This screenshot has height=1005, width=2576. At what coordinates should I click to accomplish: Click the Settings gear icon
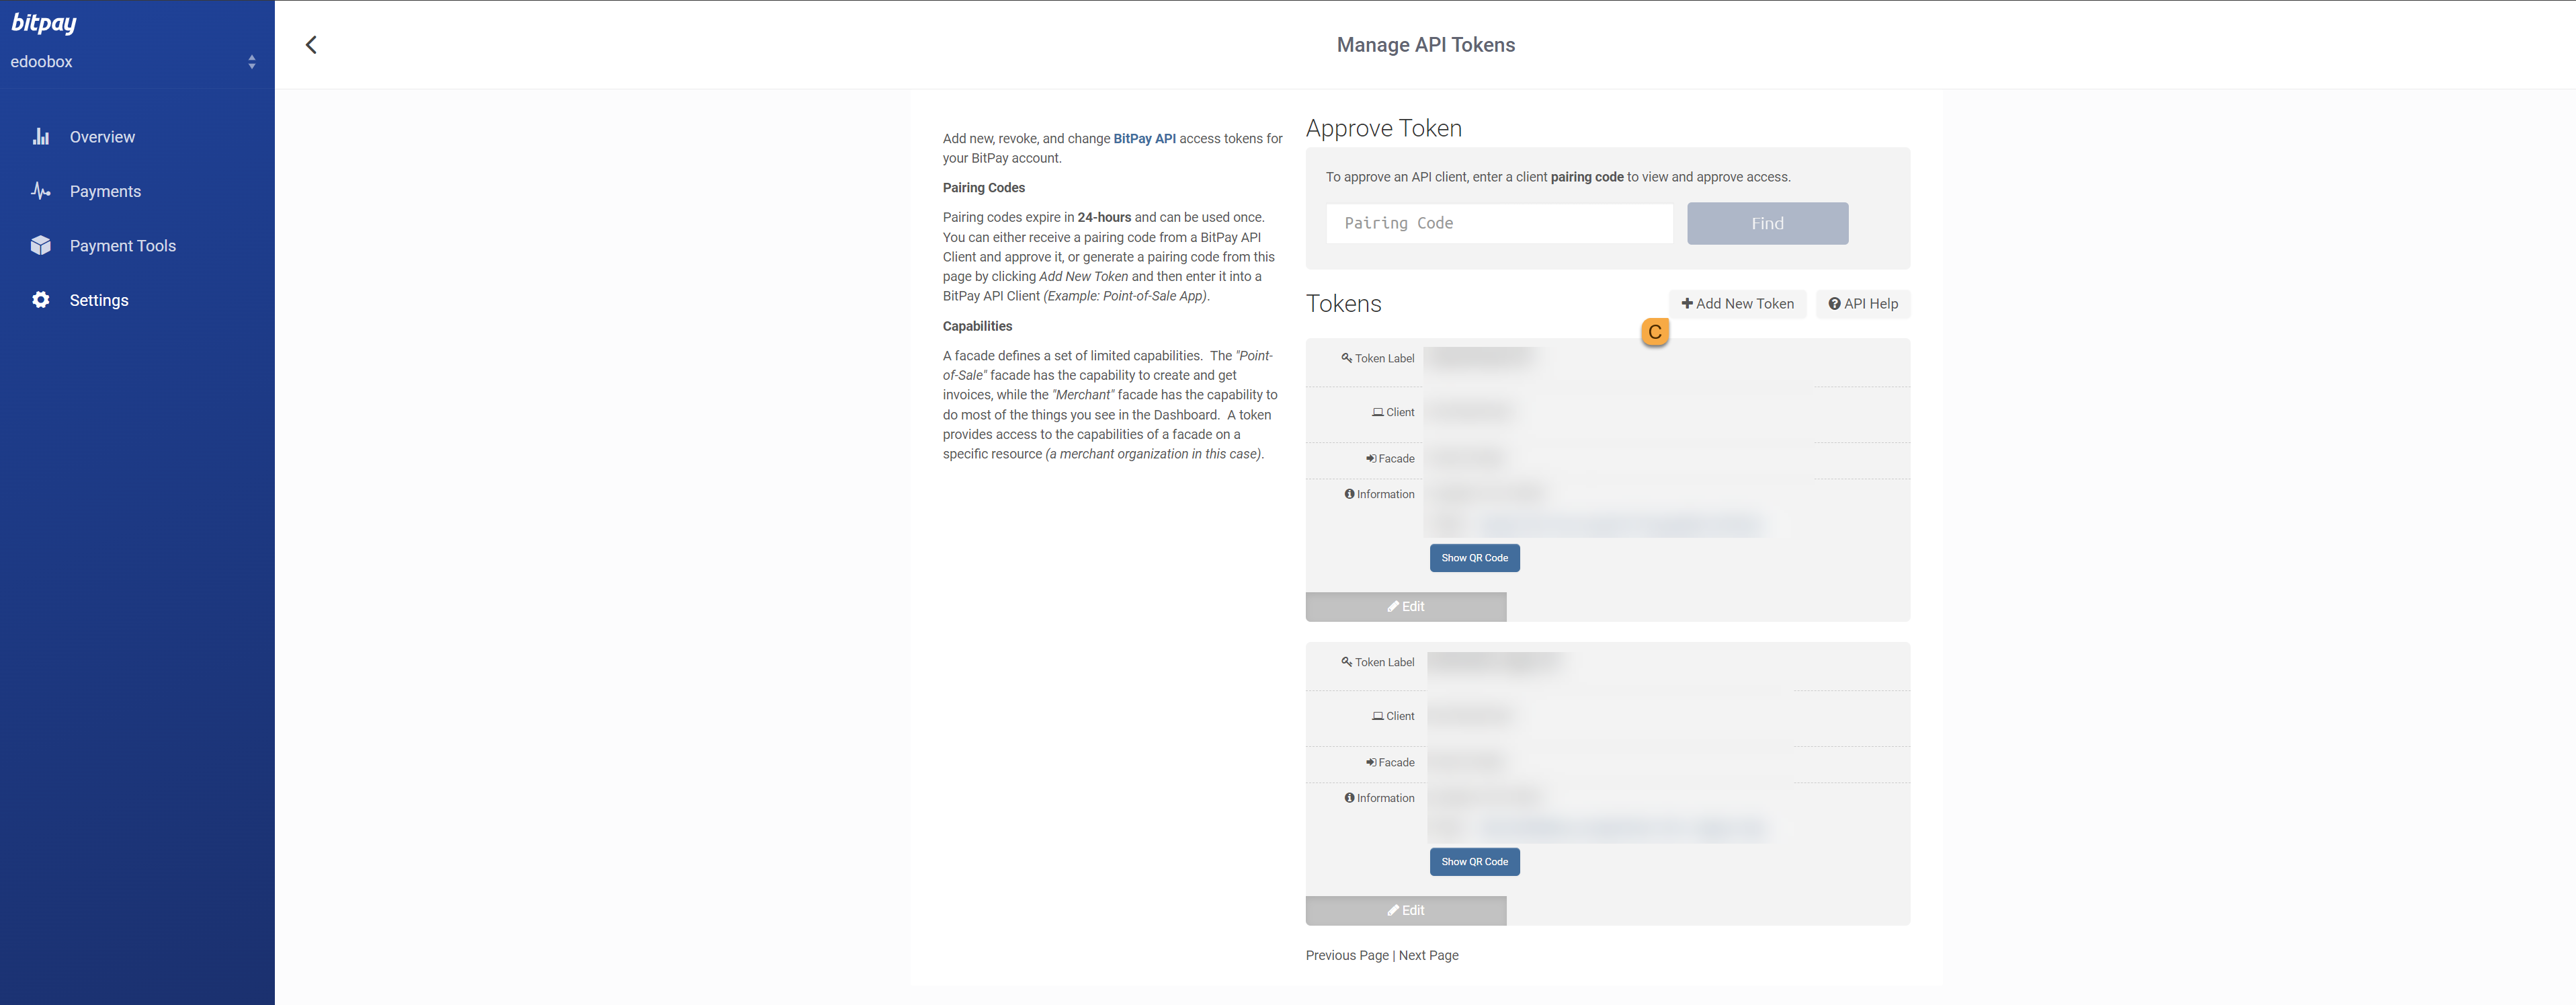point(41,300)
